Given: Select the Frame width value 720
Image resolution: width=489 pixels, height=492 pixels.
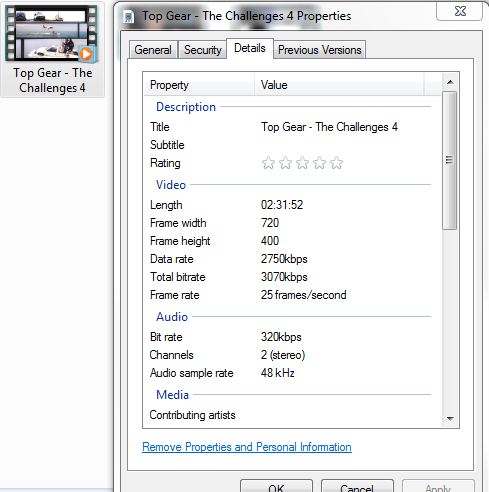Looking at the screenshot, I should [x=270, y=223].
